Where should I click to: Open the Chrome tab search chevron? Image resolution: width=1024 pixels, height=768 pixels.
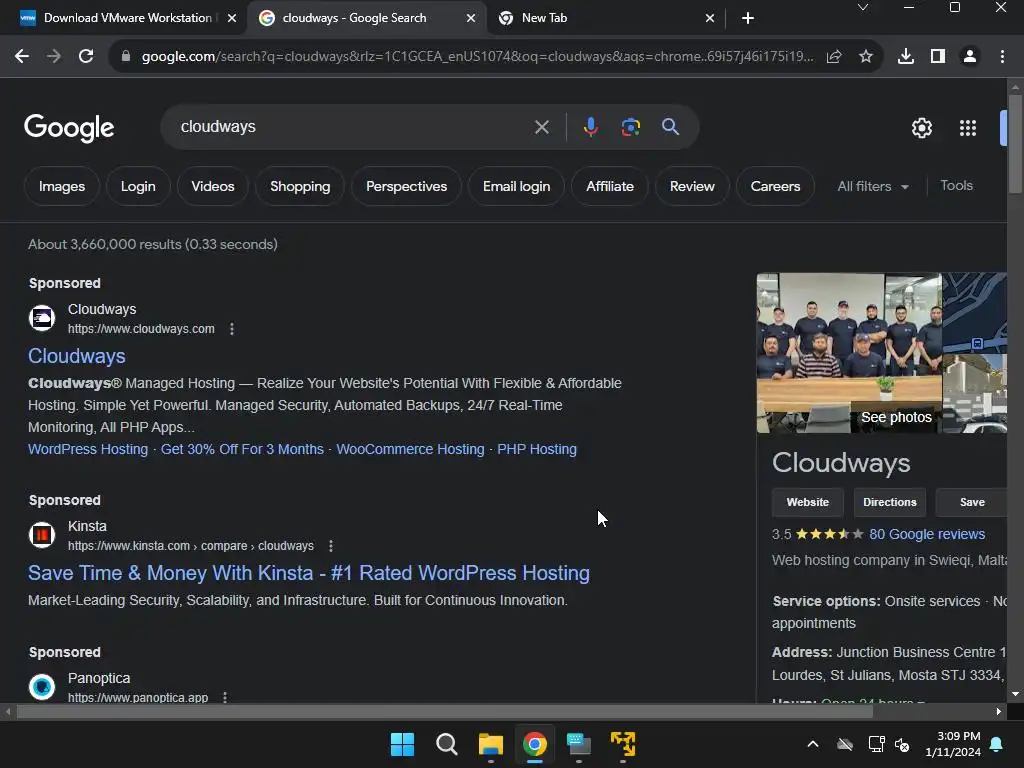863,8
